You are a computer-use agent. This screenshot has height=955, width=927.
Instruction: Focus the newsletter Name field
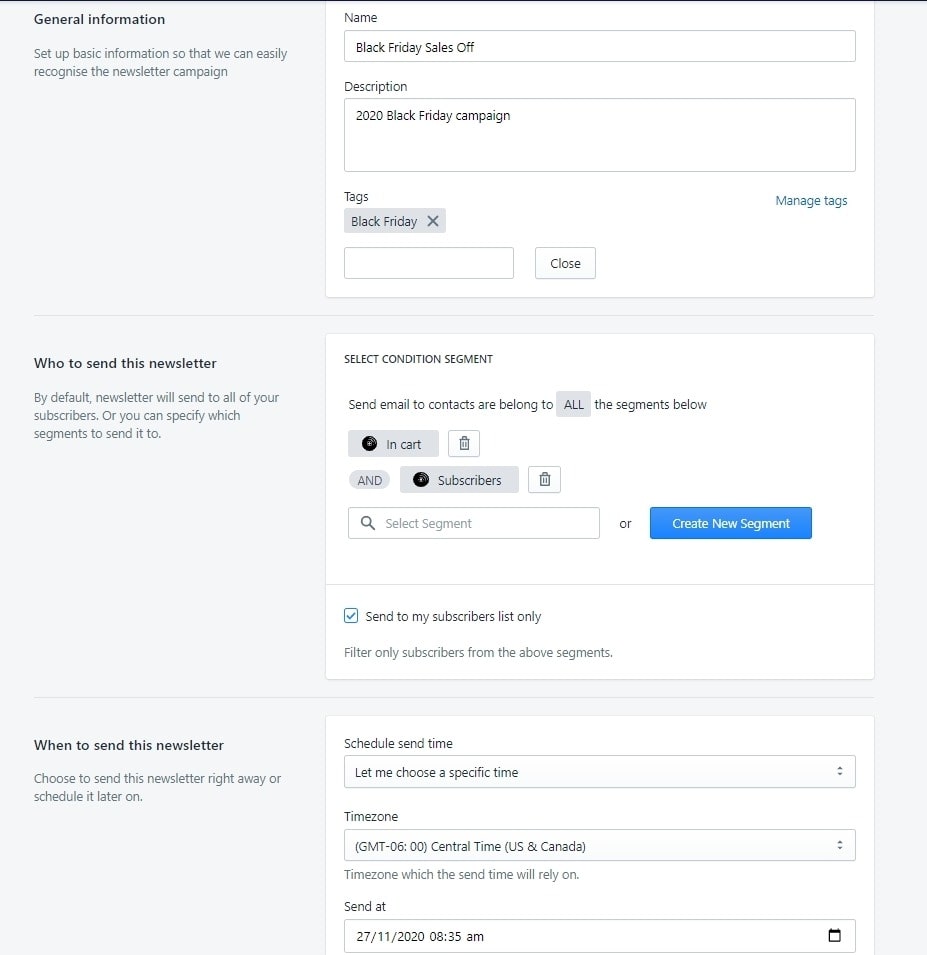[x=599, y=47]
